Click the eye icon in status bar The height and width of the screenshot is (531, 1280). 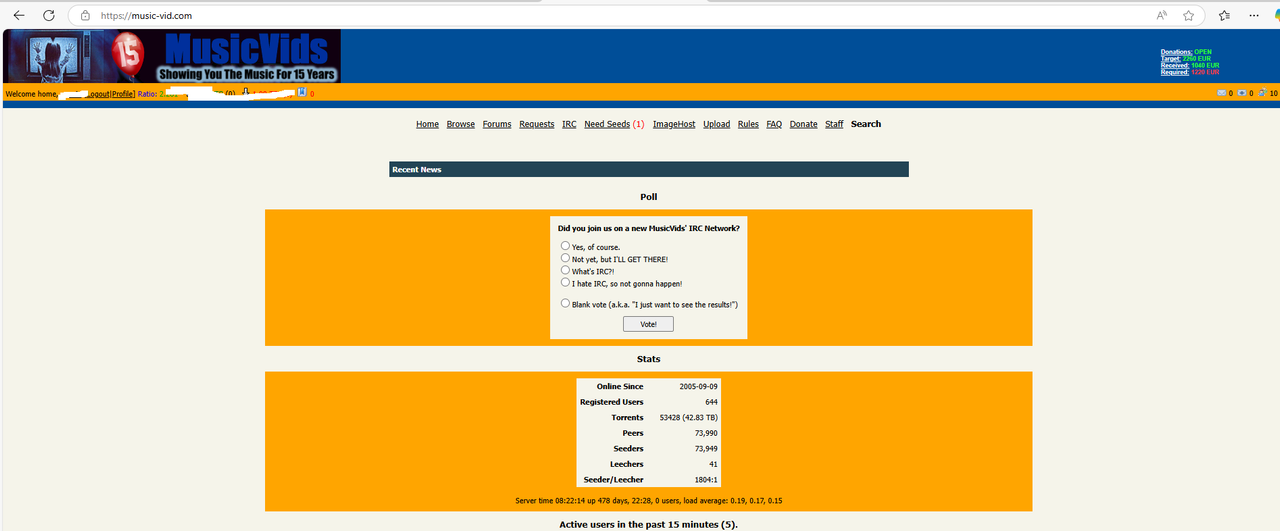(x=1242, y=93)
